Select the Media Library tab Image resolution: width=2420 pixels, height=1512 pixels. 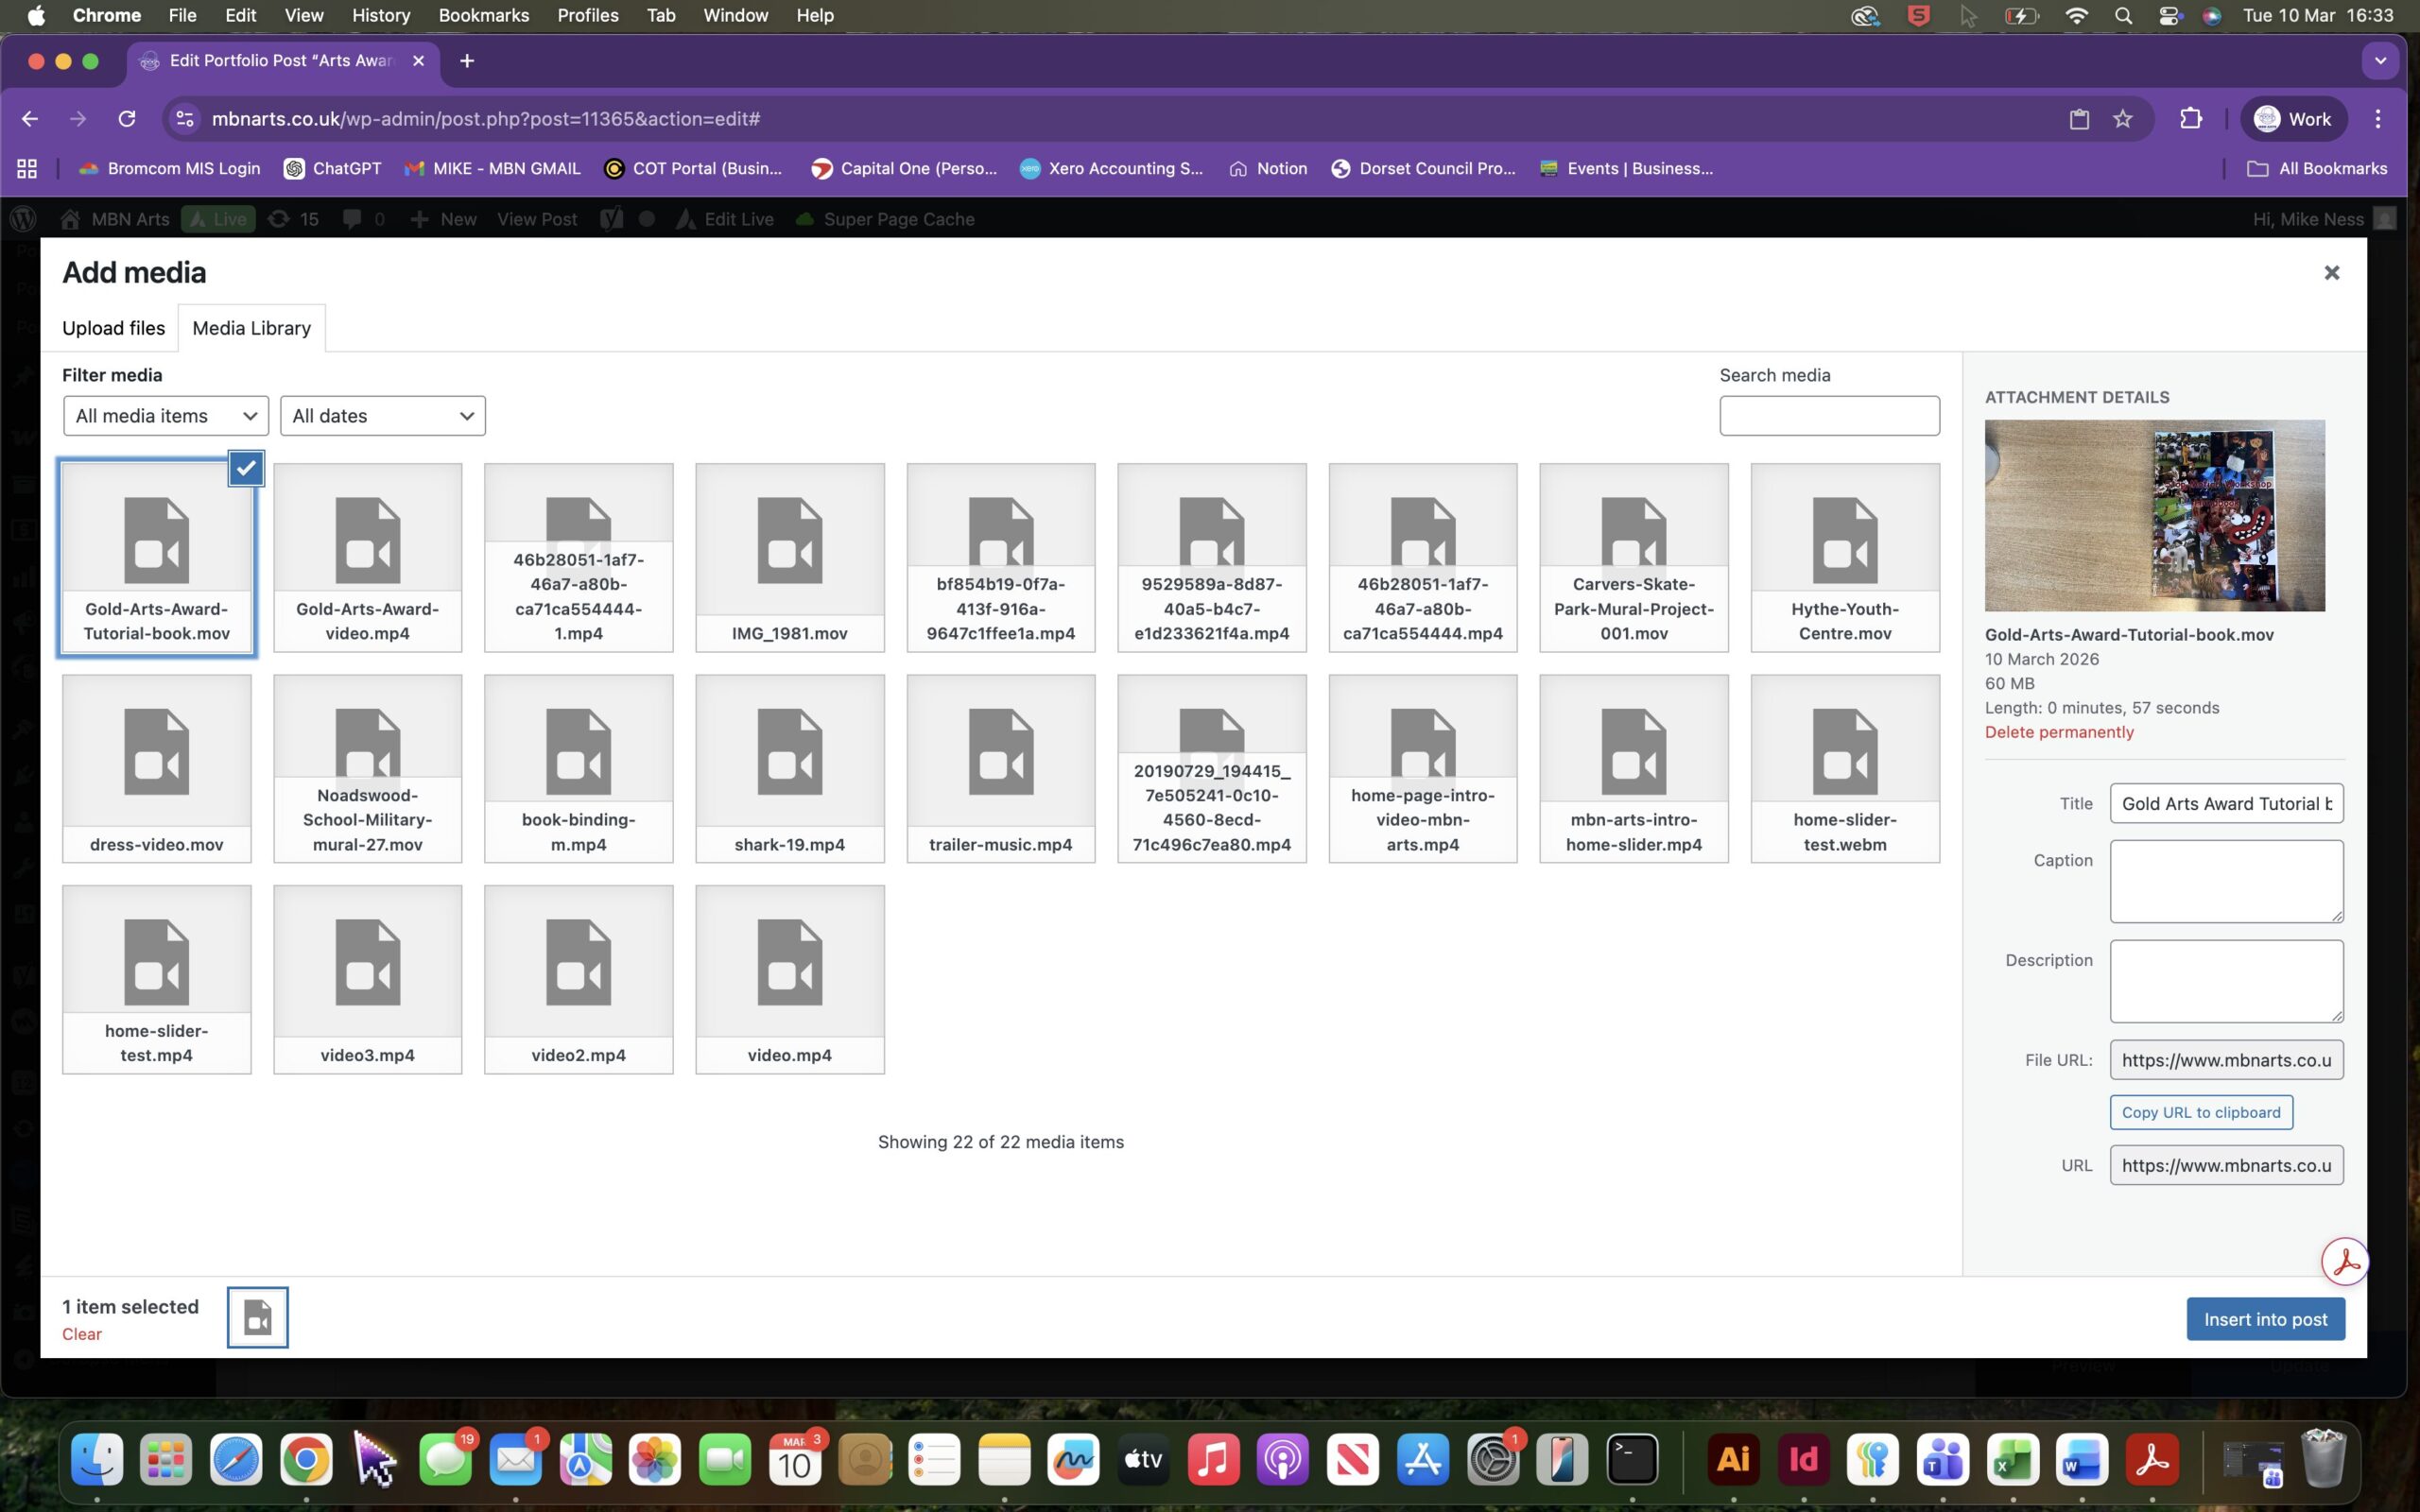pos(252,328)
